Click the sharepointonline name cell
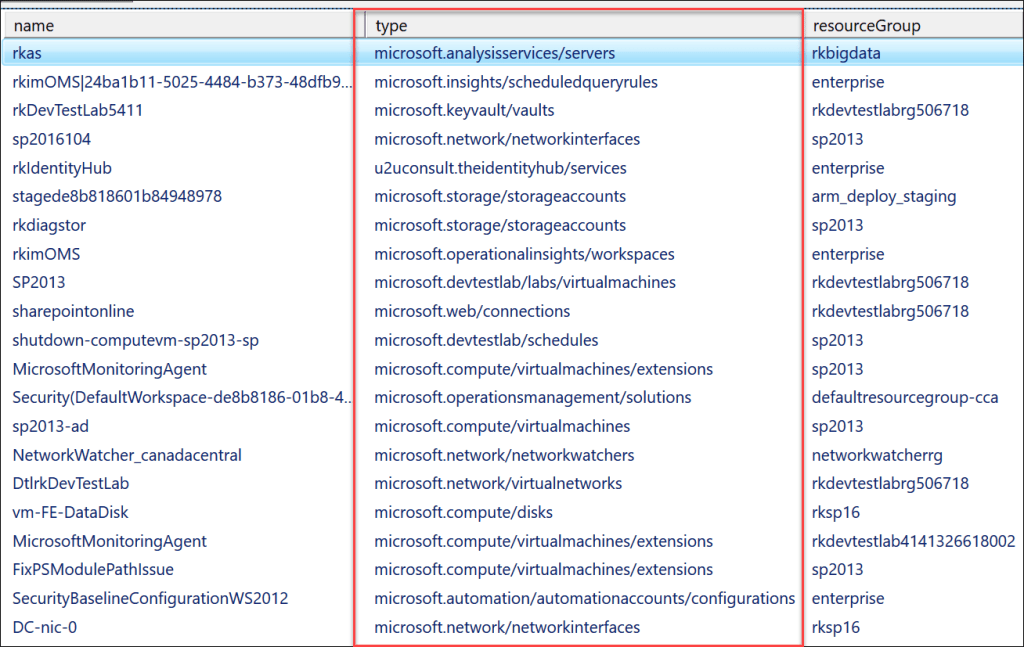Viewport: 1024px width, 647px height. 73,311
